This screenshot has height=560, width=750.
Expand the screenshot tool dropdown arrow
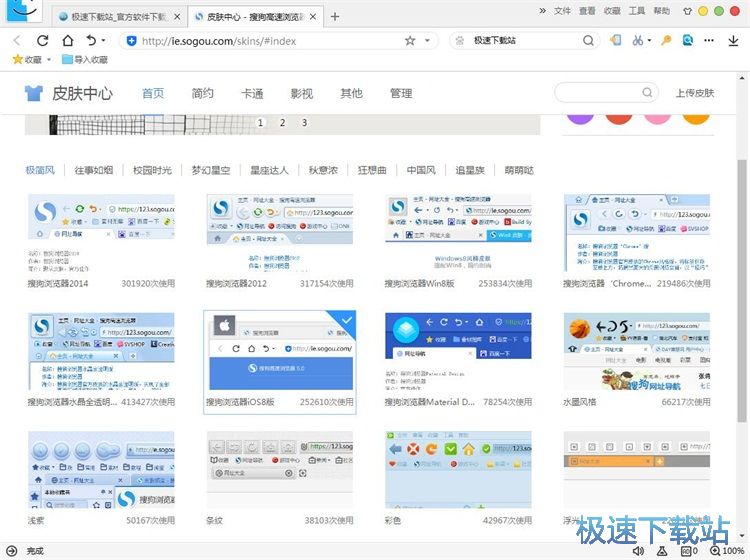click(x=649, y=41)
